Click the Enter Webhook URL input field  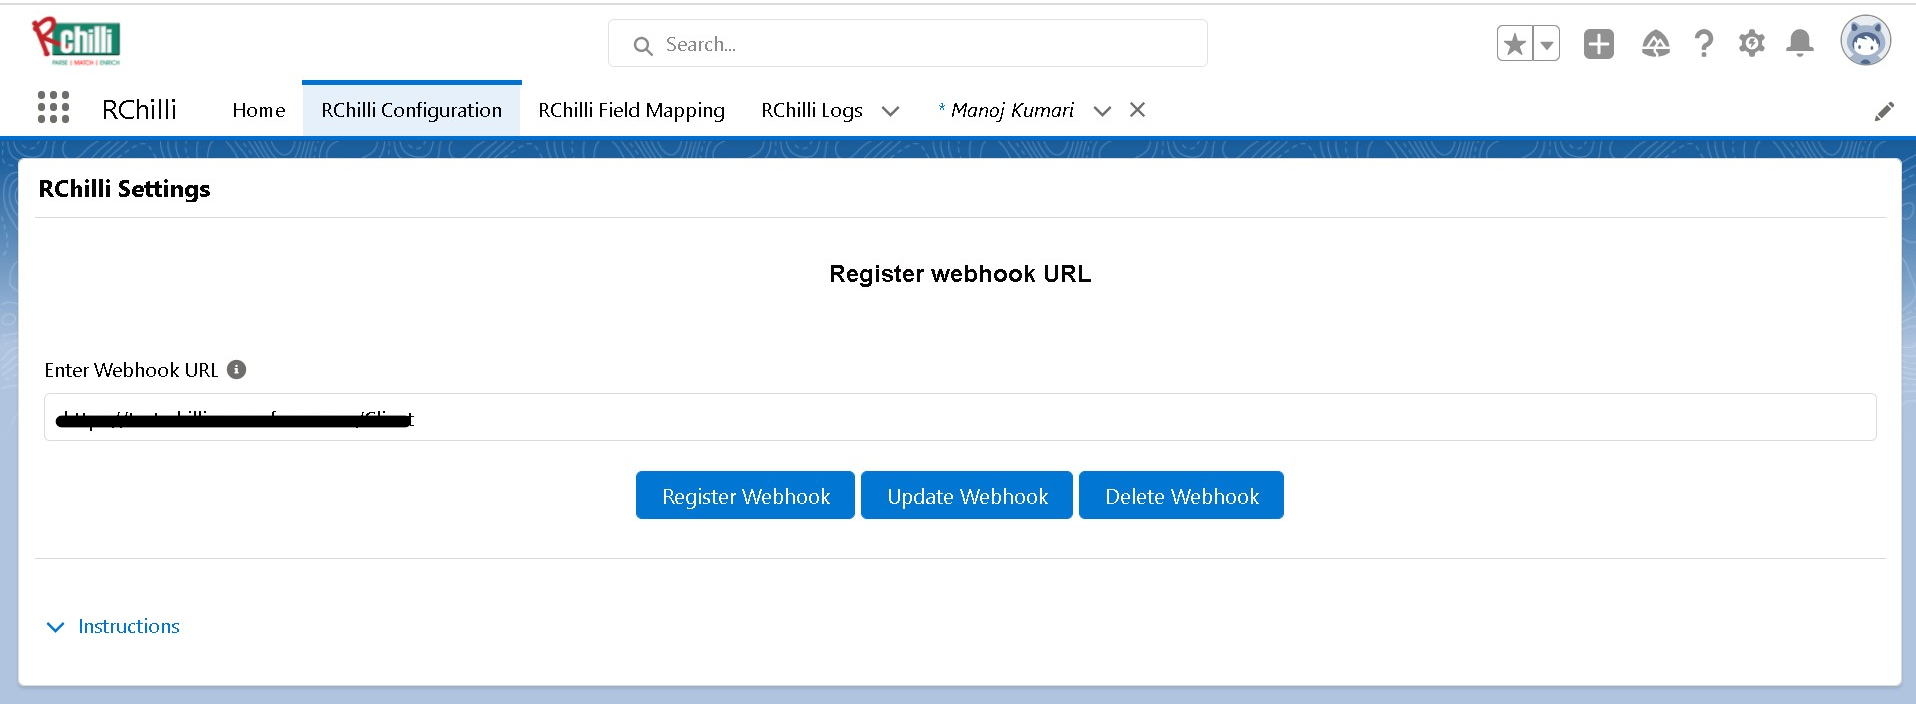[x=959, y=417]
